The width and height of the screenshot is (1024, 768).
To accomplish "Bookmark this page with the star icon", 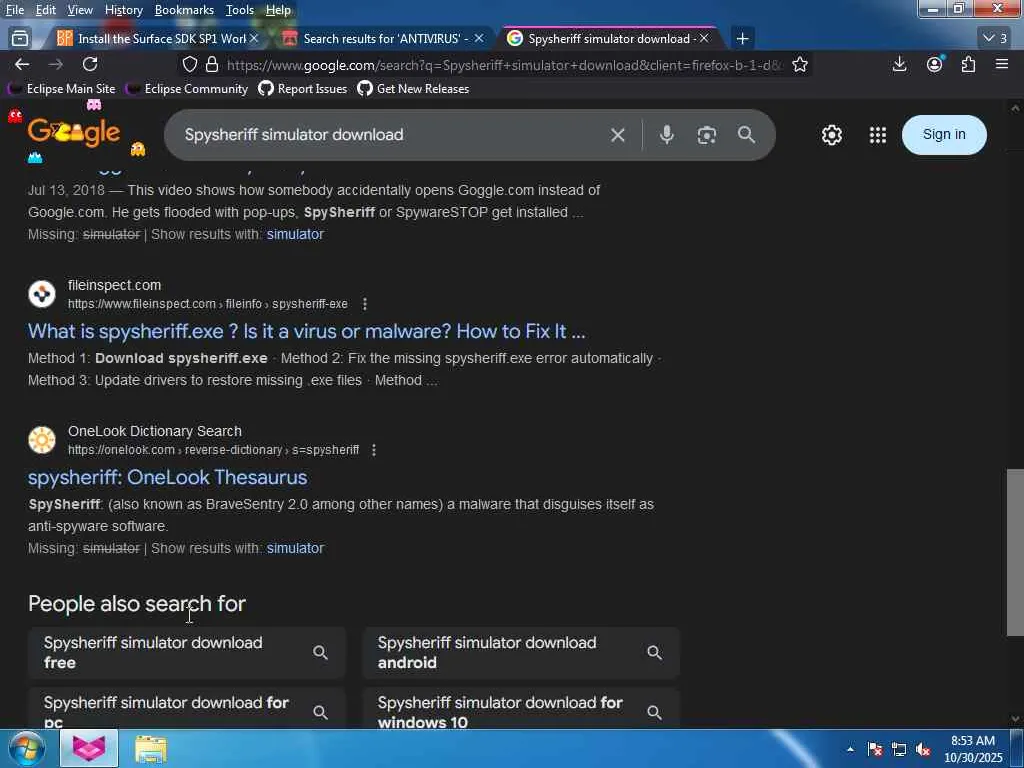I will (800, 64).
